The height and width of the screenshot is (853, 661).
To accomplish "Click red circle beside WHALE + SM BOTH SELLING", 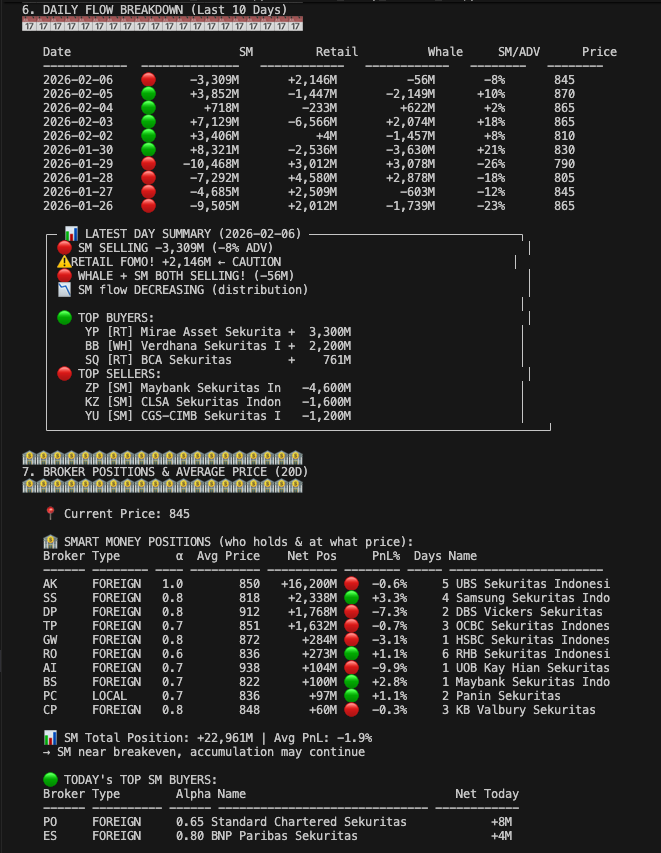I will [x=64, y=276].
